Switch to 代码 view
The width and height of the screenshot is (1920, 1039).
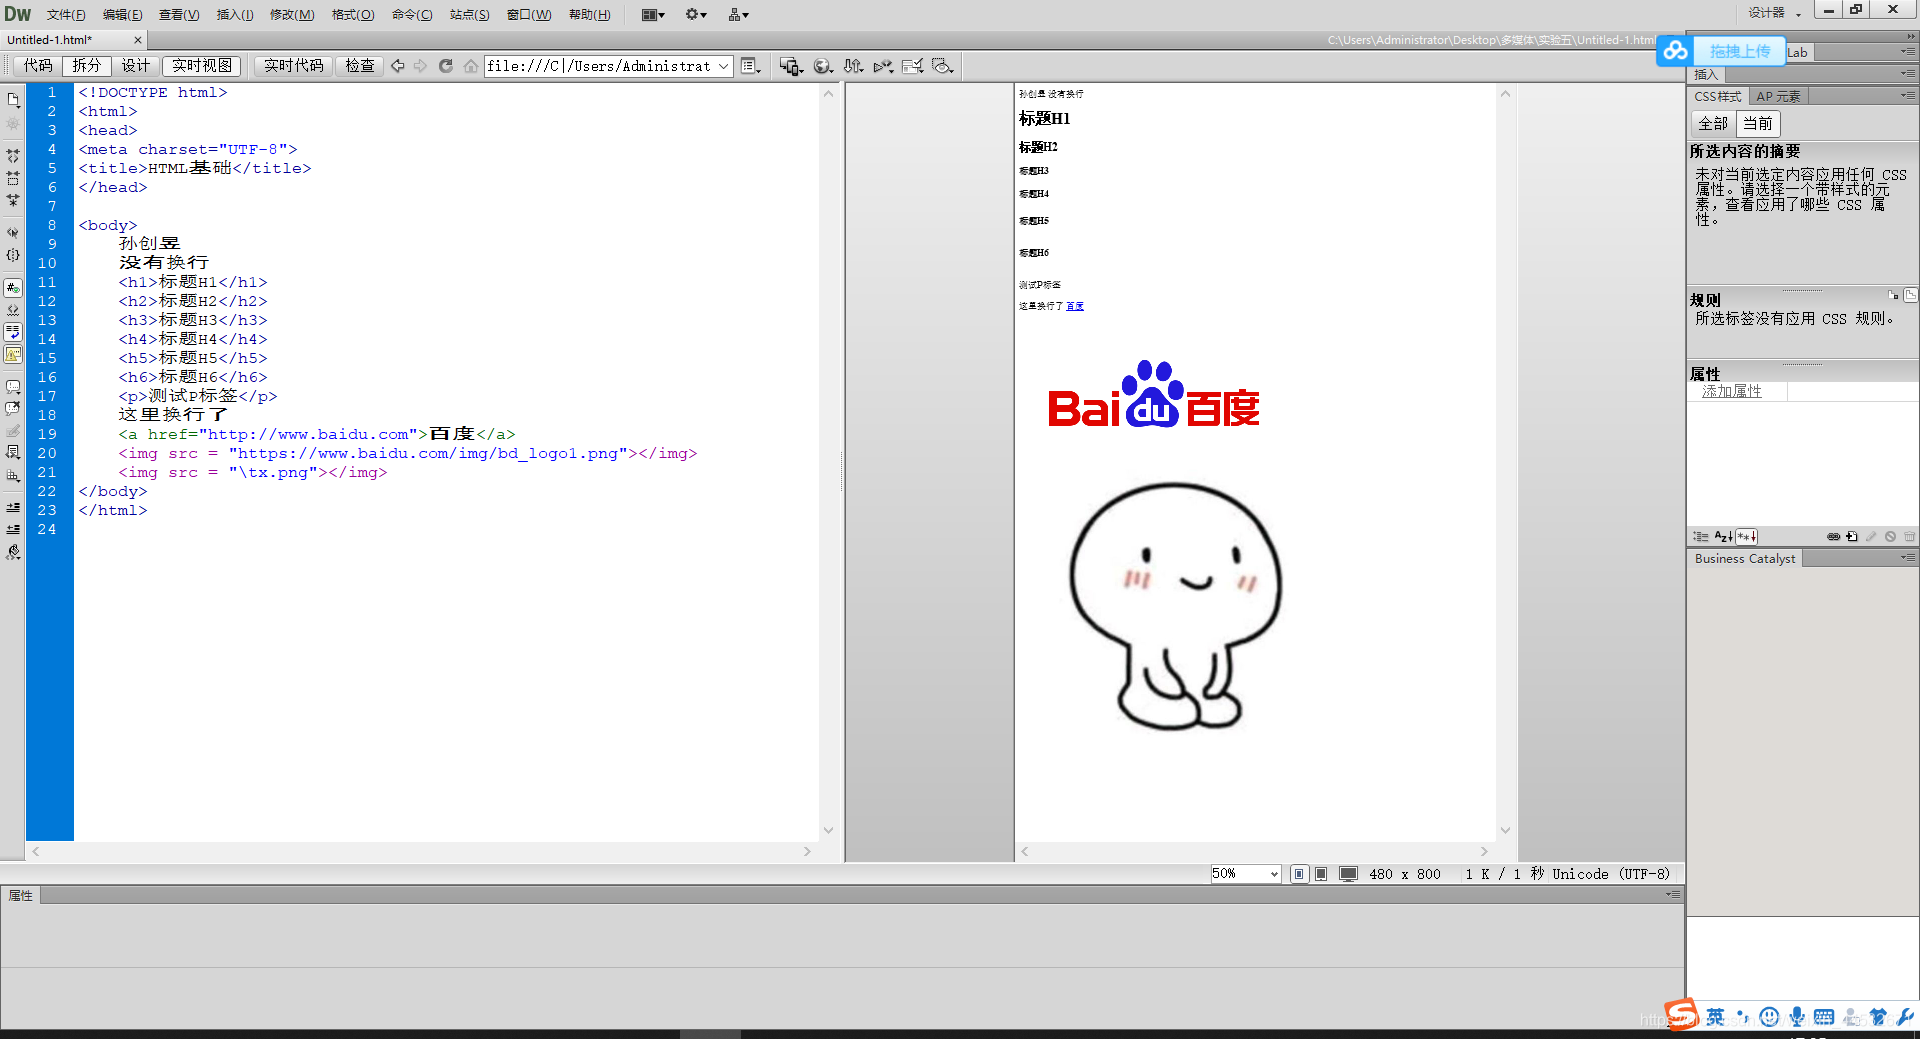pyautogui.click(x=38, y=66)
